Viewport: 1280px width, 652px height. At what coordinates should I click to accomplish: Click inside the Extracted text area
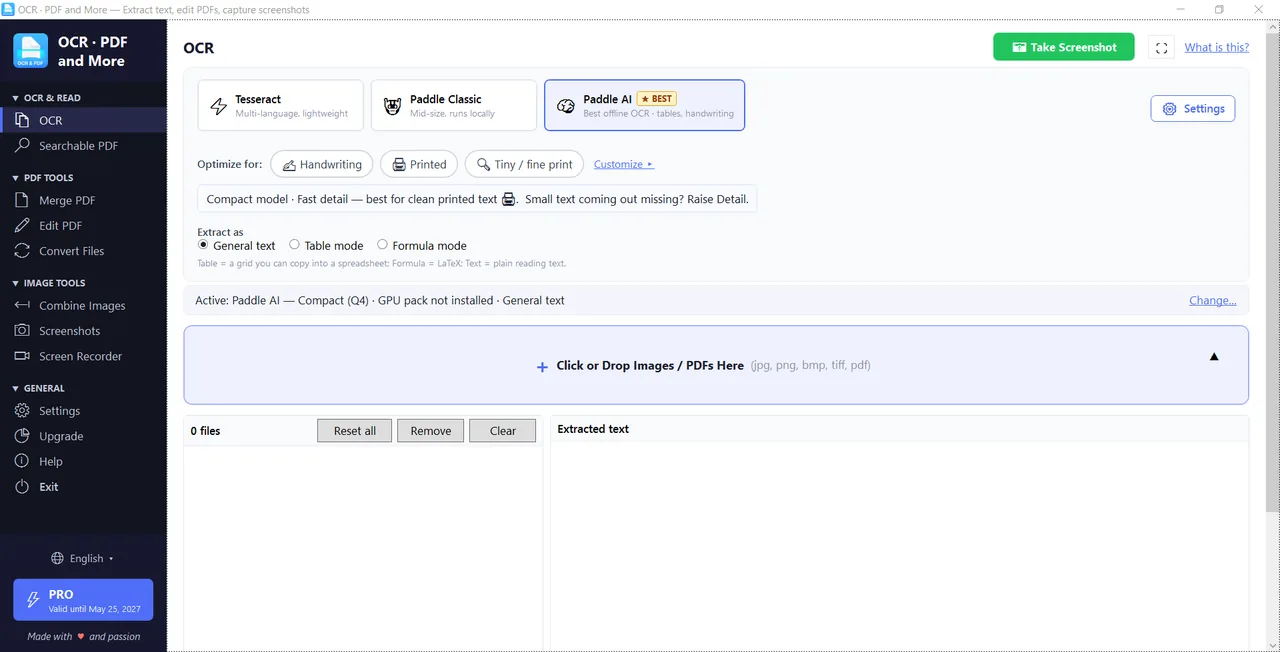coord(899,545)
